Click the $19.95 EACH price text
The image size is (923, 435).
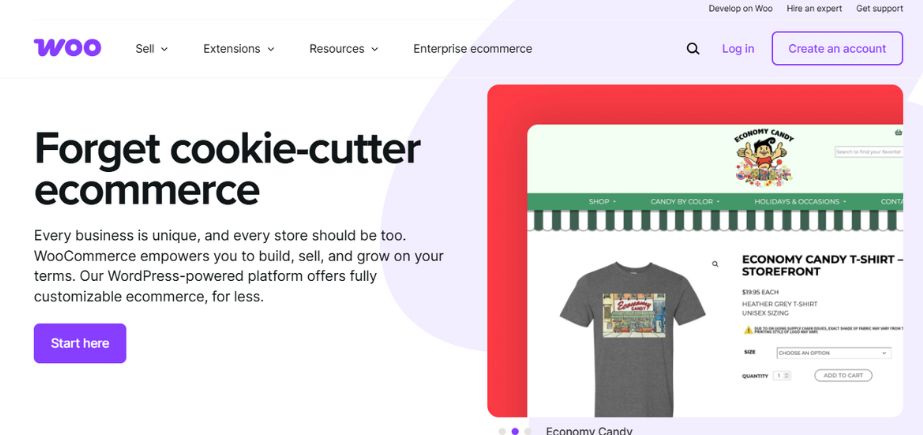click(x=760, y=292)
